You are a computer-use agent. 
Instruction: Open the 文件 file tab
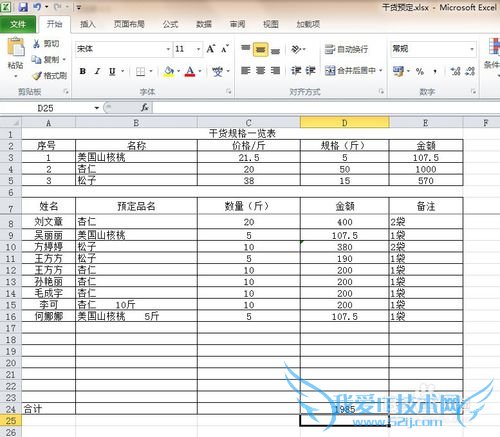pos(18,24)
